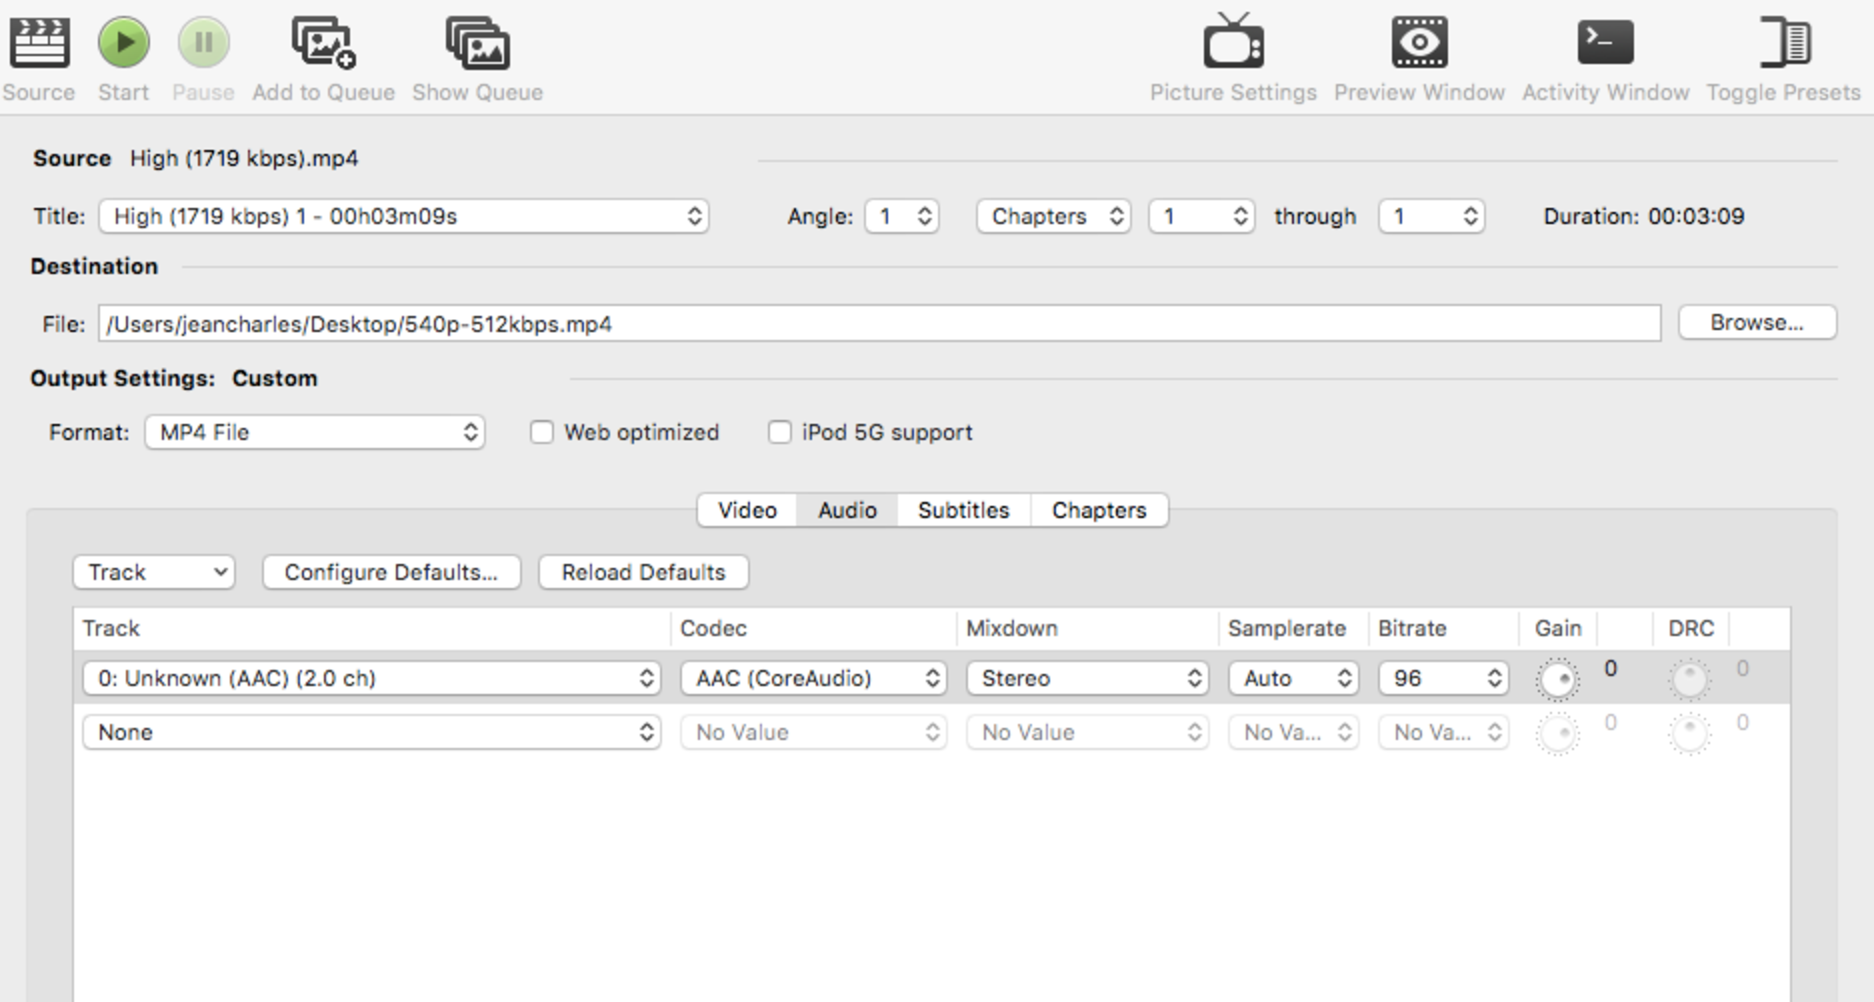
Task: Click Toggle Presets sidebar icon
Action: click(x=1783, y=44)
